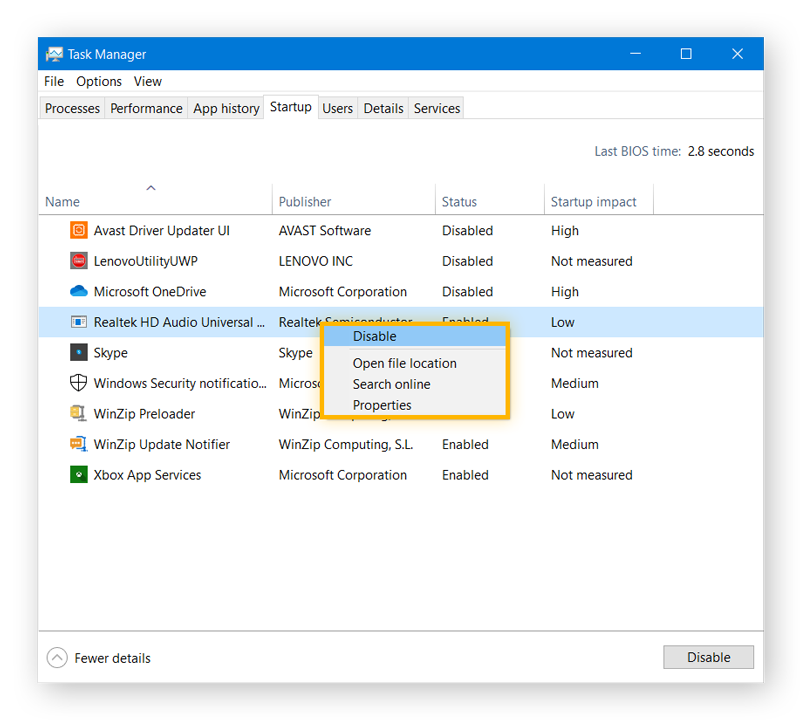This screenshot has height=720, width=800.
Task: Toggle the Name column sort arrow
Action: point(151,187)
